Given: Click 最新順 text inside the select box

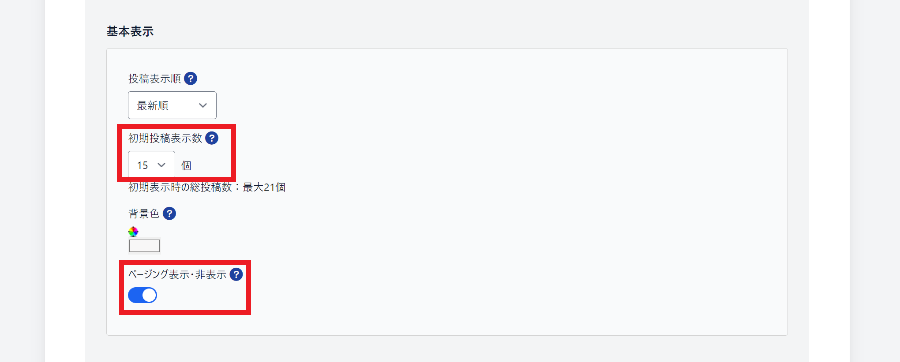Looking at the screenshot, I should click(153, 106).
